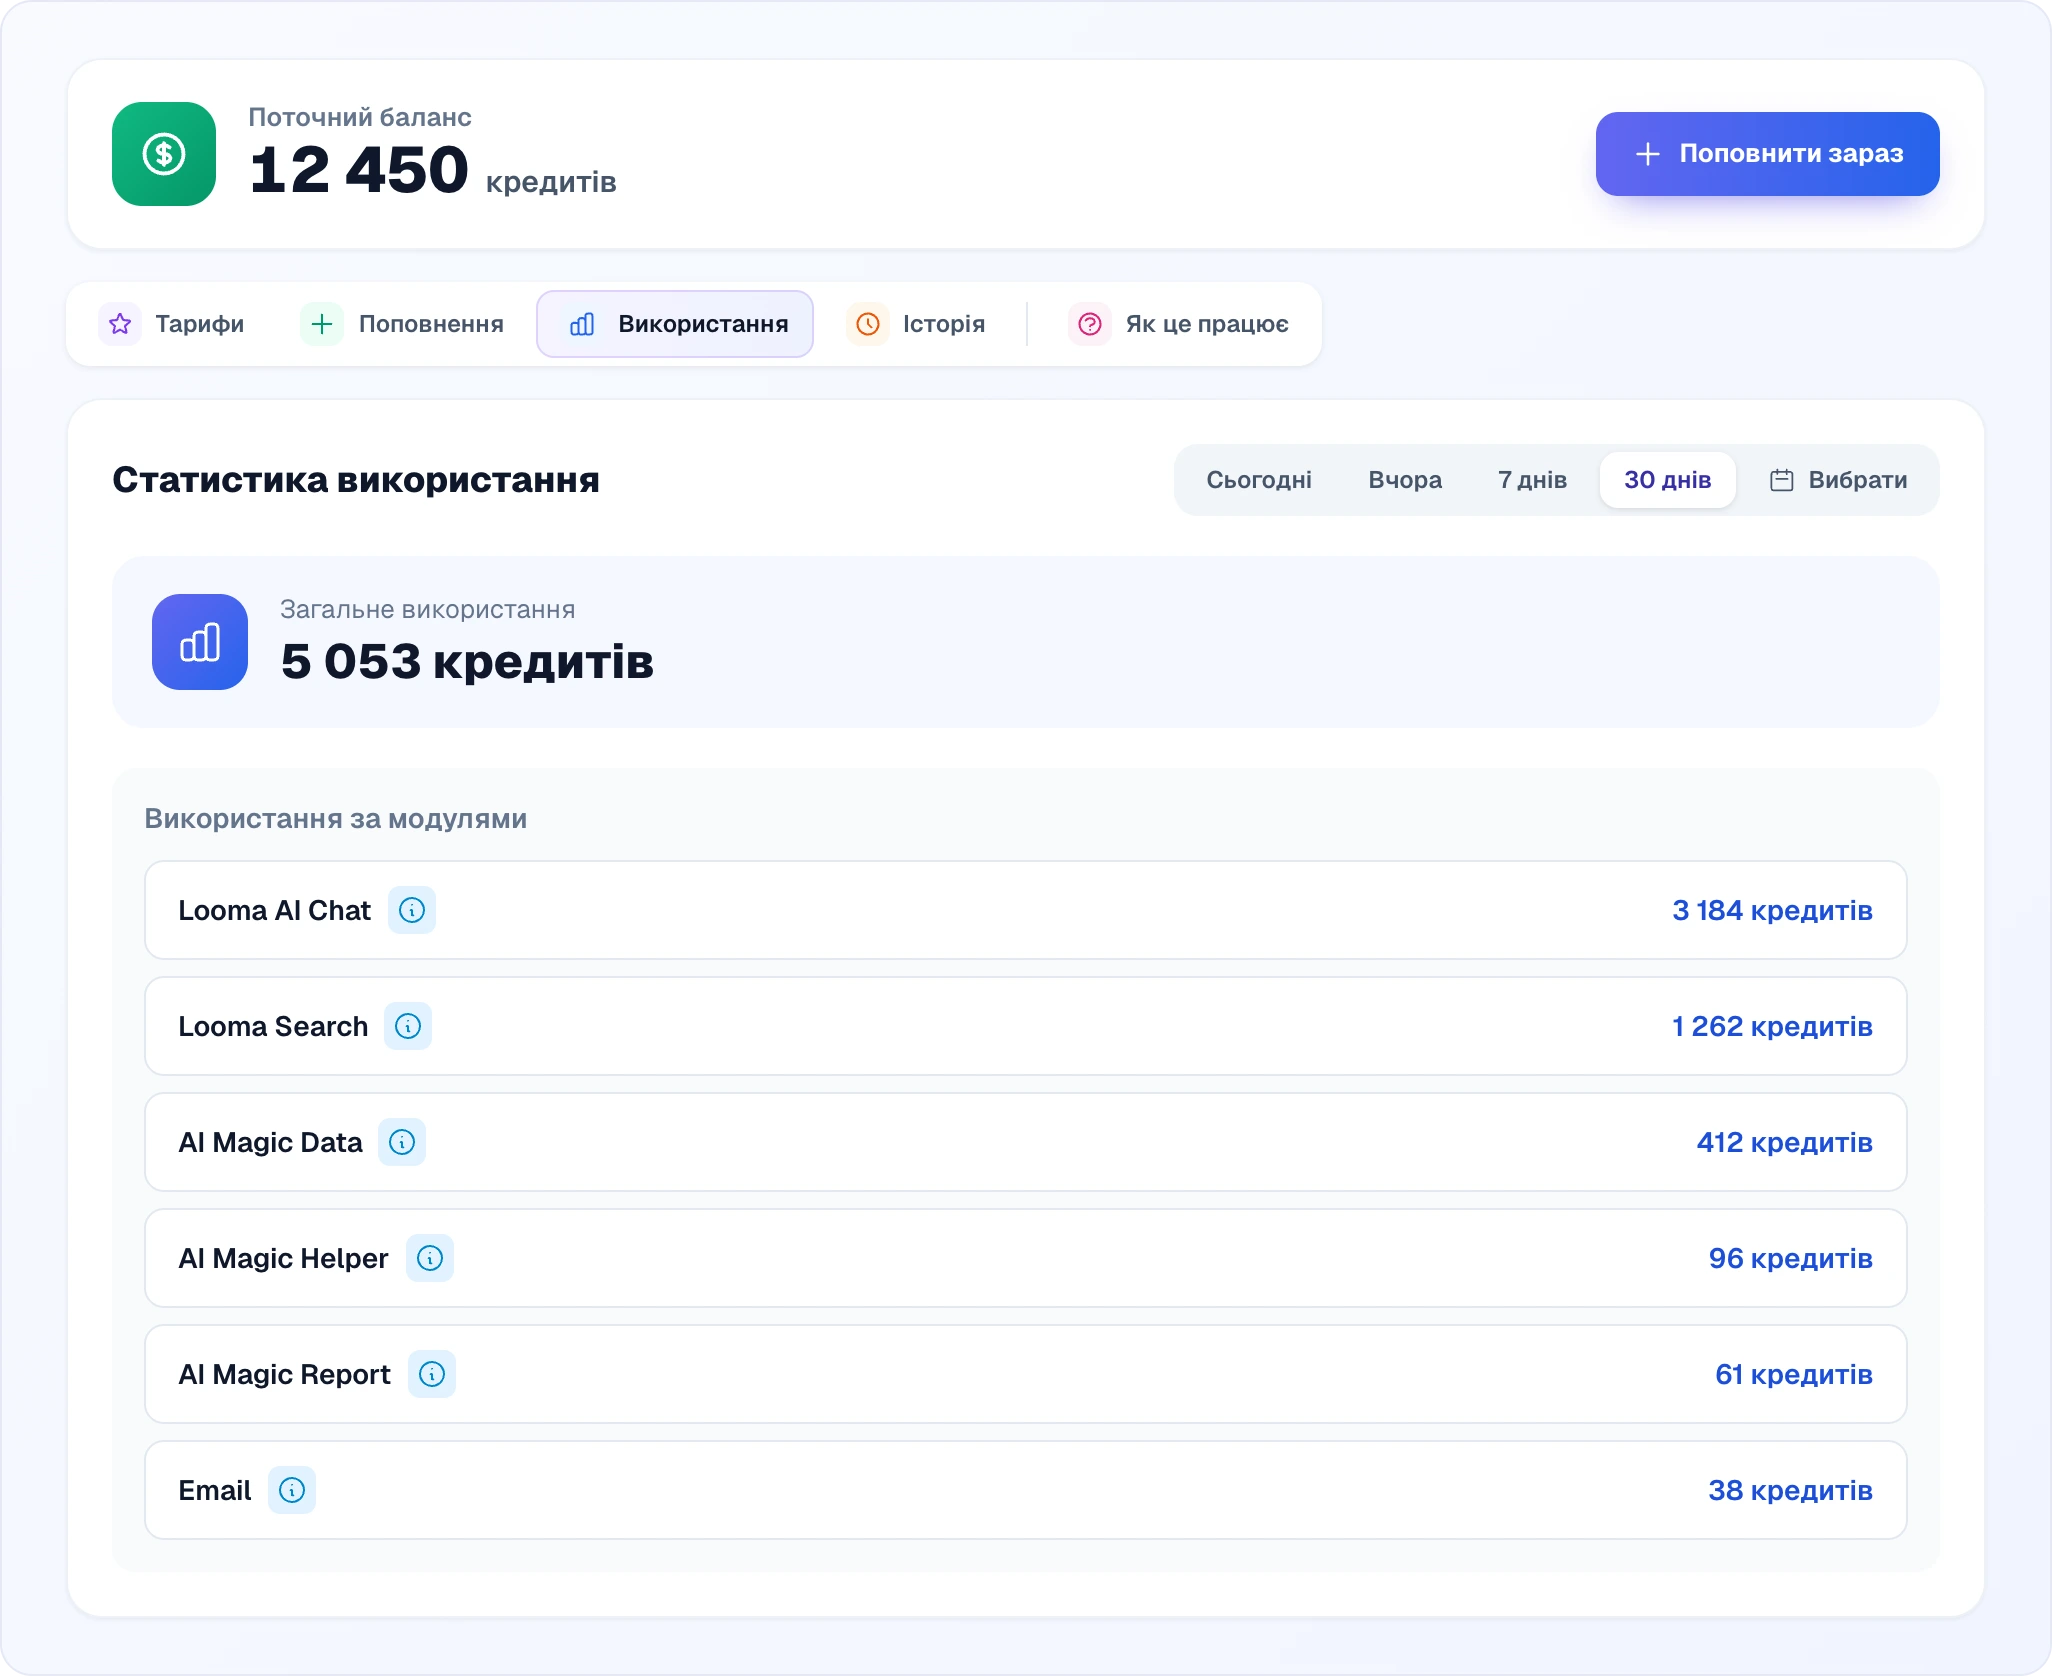Click AI Magic Helper info icon
Viewport: 2052px width, 1676px height.
click(430, 1258)
